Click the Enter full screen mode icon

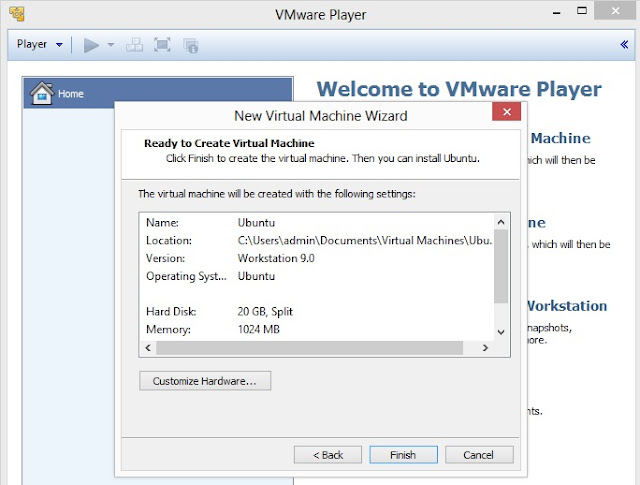(162, 45)
